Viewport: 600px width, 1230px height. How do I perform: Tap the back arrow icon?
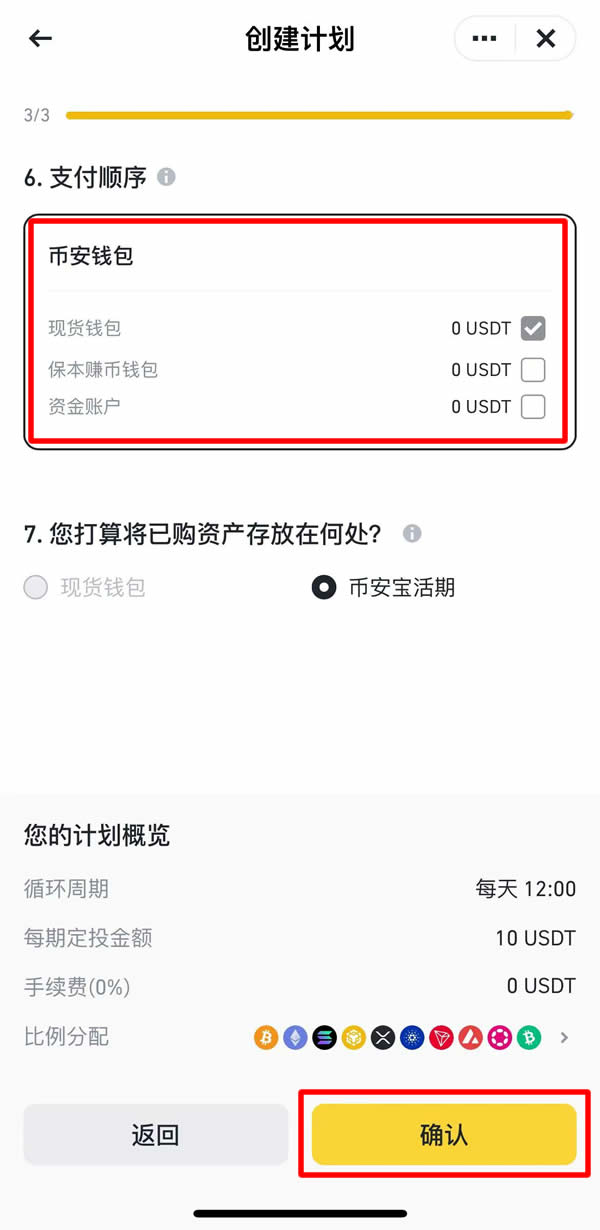(40, 39)
